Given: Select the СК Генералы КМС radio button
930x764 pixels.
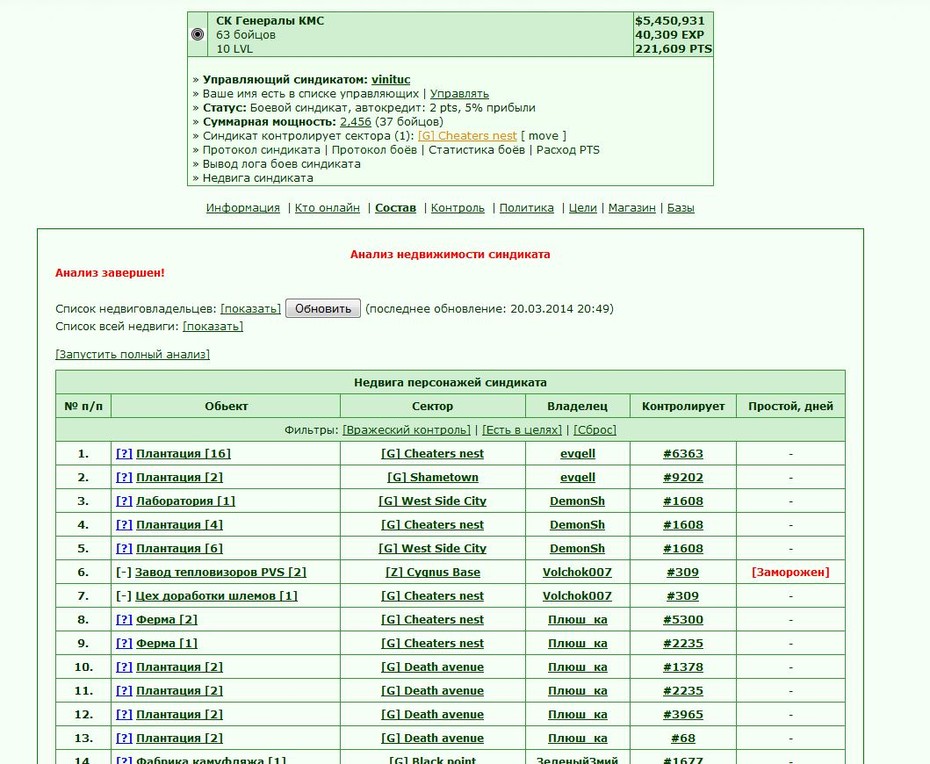Looking at the screenshot, I should (198, 34).
